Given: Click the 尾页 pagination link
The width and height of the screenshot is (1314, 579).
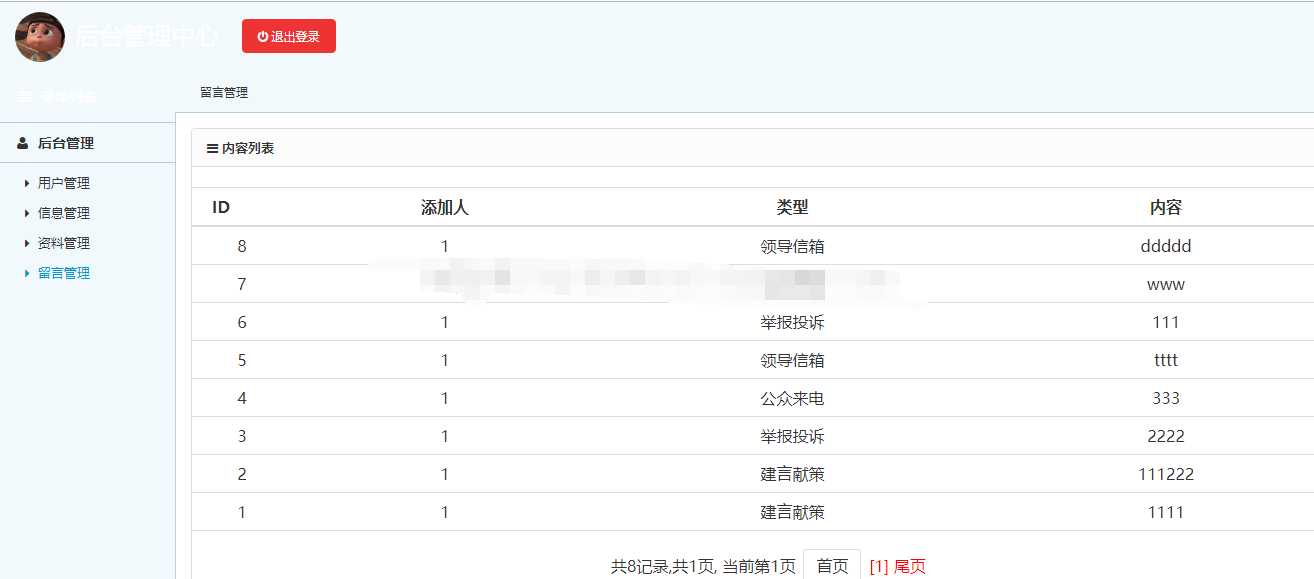Looking at the screenshot, I should [910, 566].
